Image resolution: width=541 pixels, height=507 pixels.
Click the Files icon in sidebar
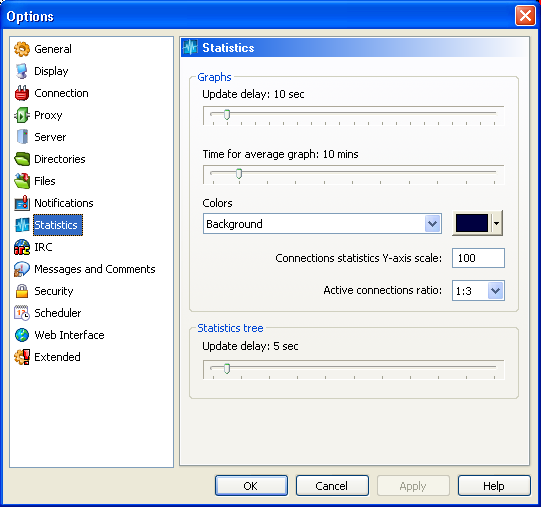click(x=22, y=181)
